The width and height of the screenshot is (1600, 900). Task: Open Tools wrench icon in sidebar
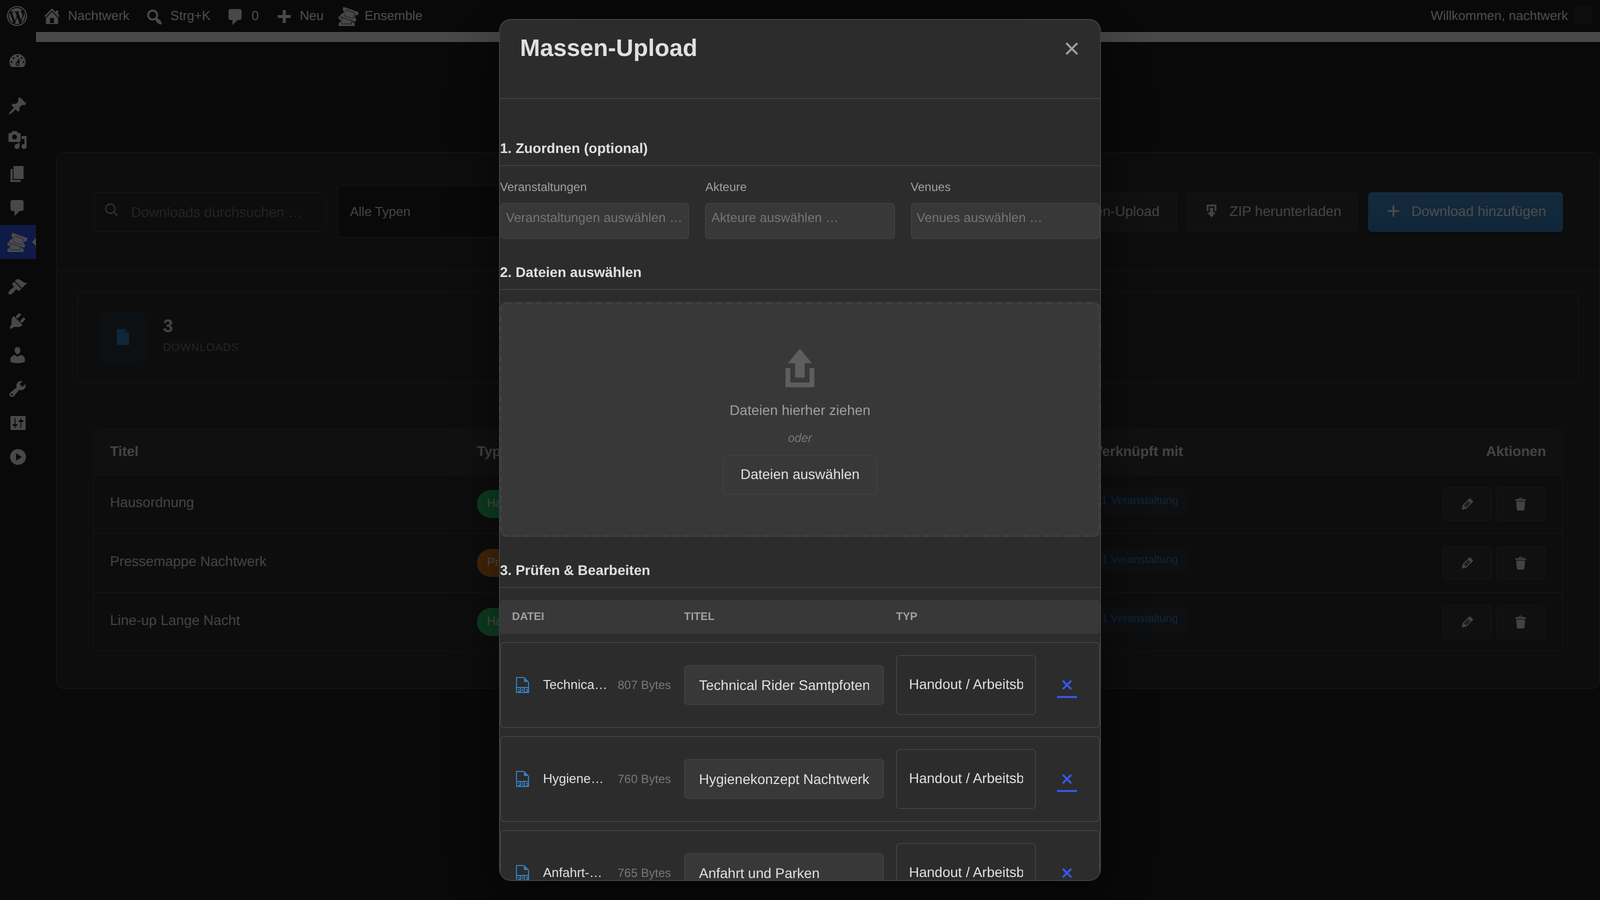17,389
